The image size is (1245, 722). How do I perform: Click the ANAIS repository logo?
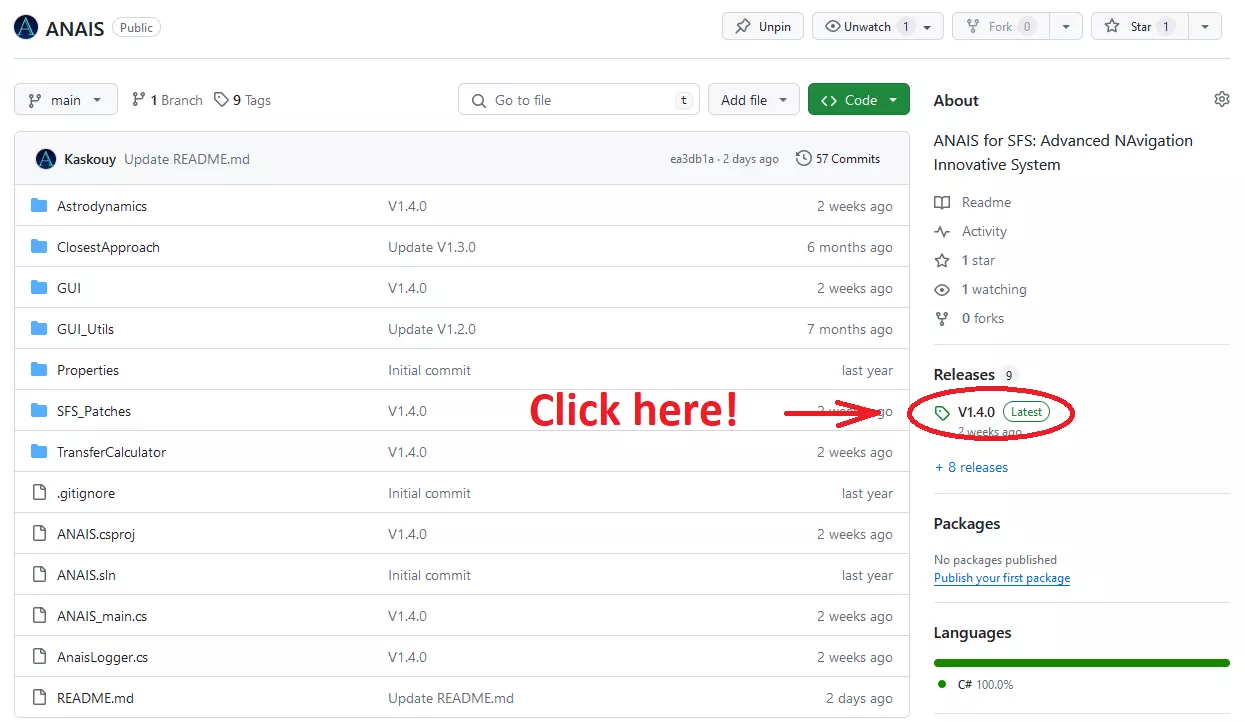tap(26, 28)
